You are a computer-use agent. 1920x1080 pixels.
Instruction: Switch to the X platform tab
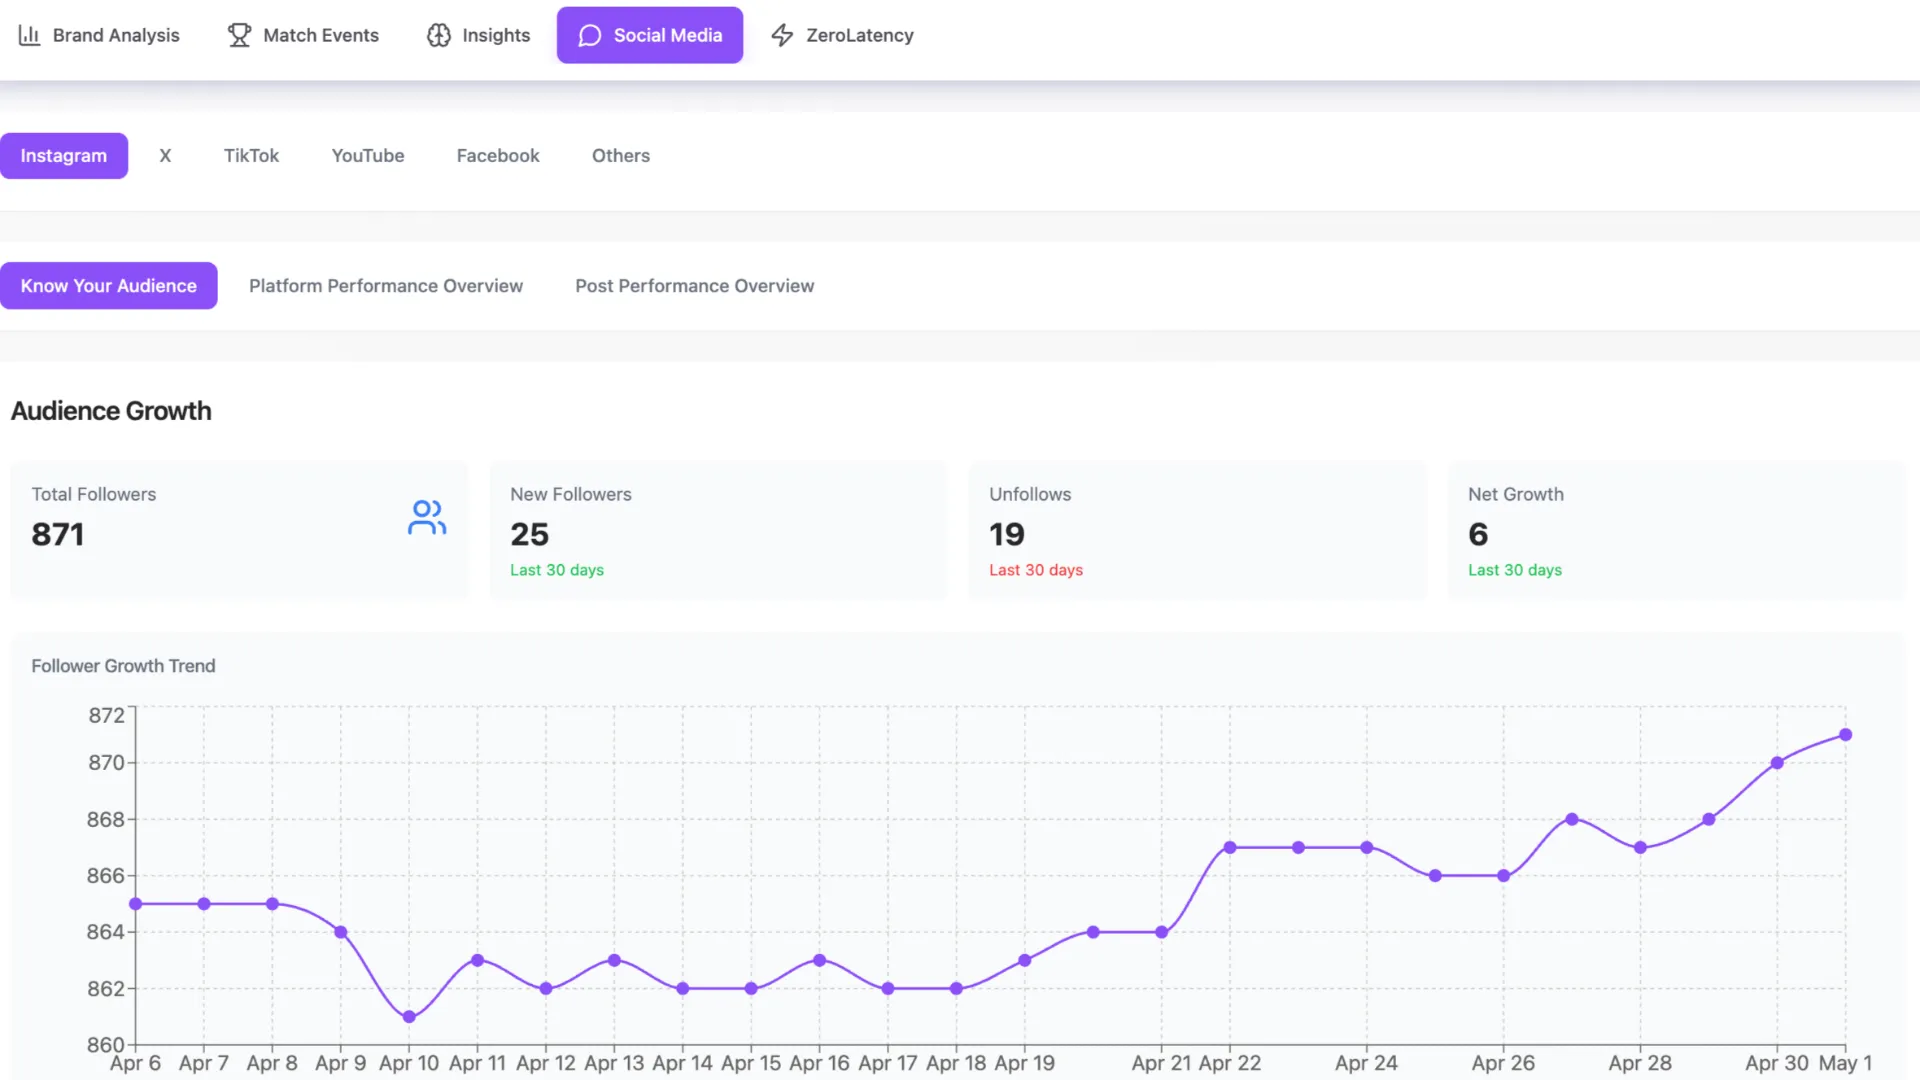tap(165, 156)
